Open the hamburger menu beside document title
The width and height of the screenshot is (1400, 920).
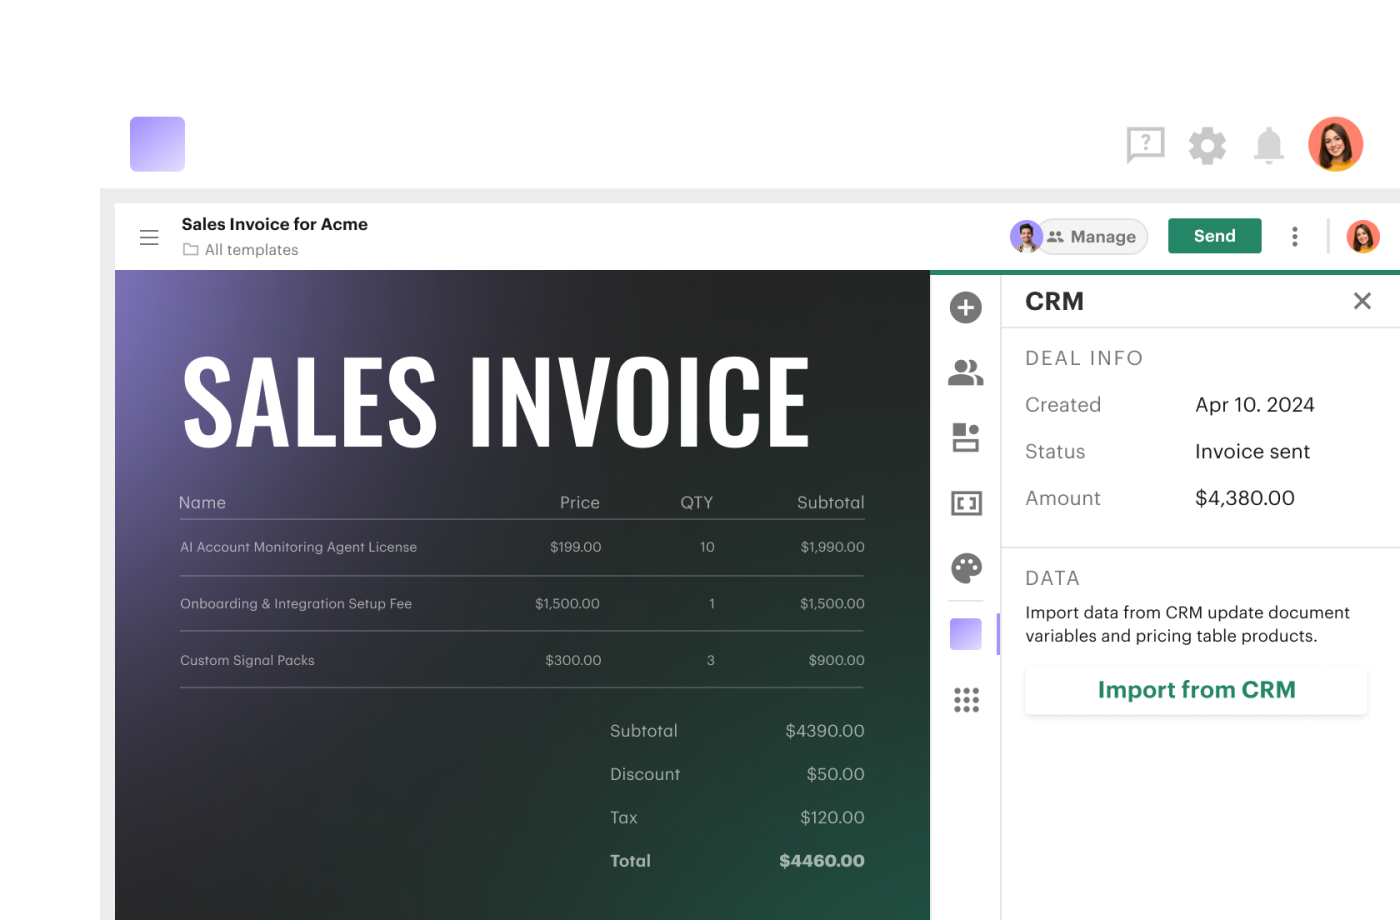[149, 237]
